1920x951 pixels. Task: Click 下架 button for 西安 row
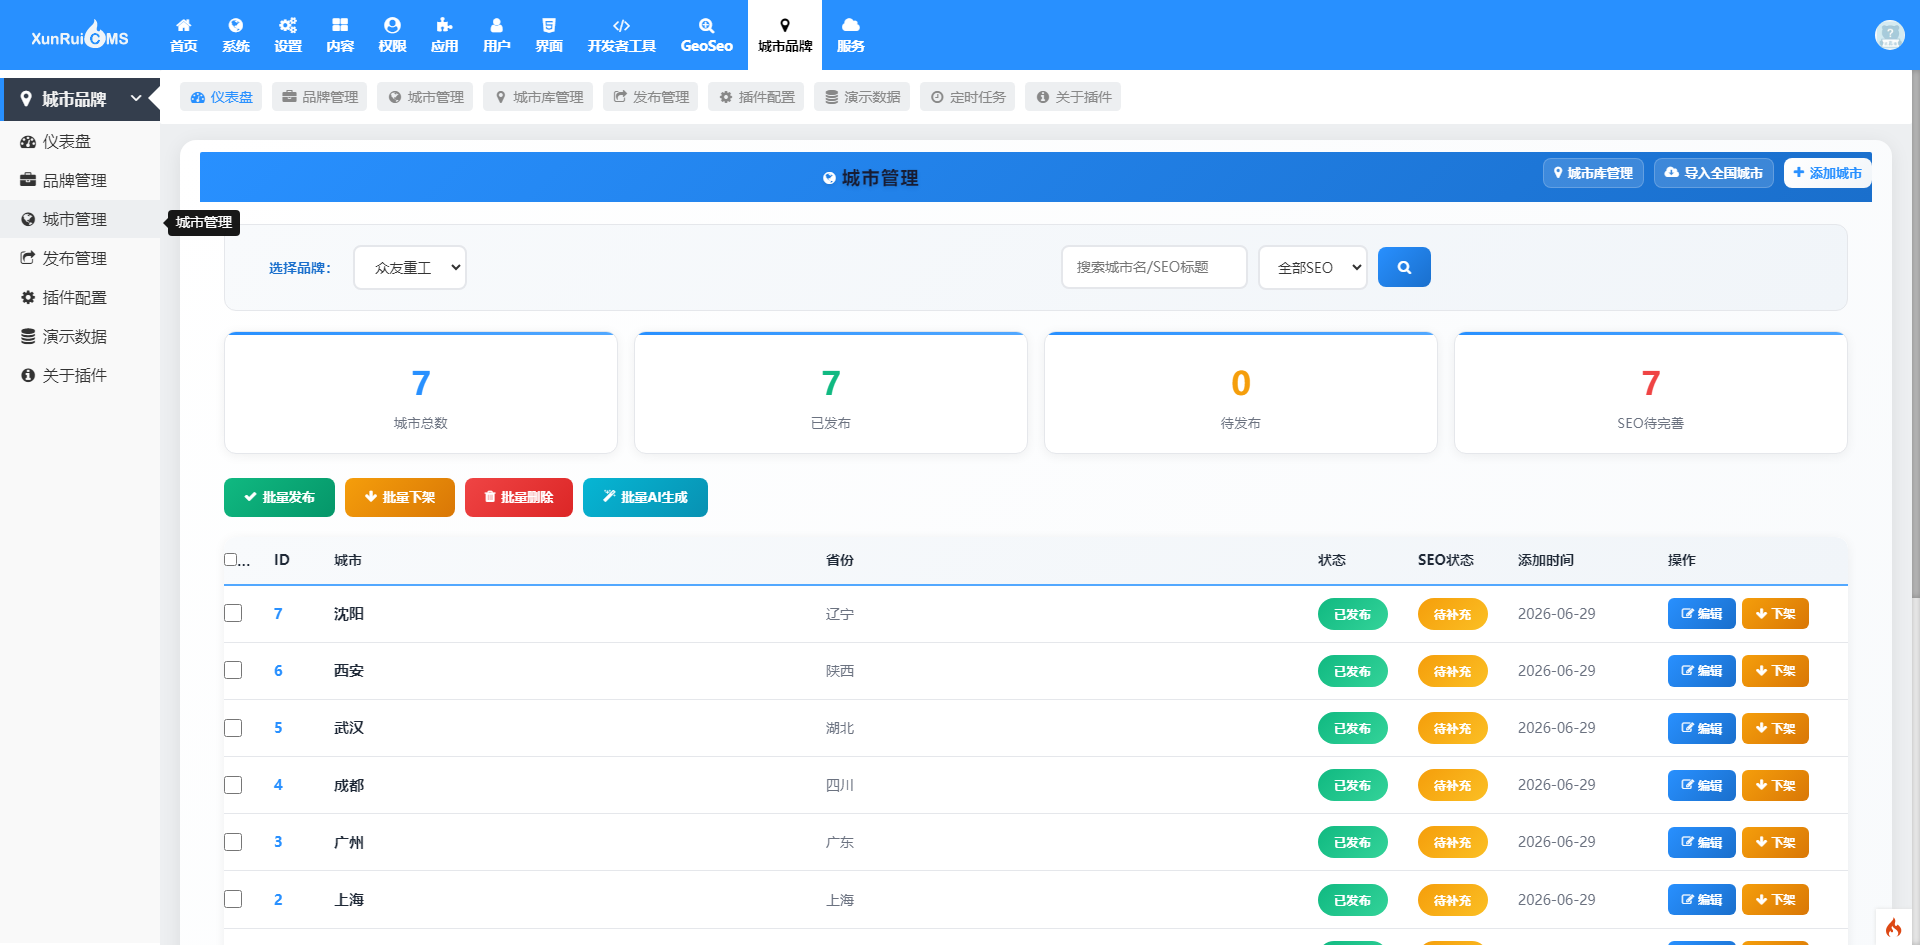tap(1775, 670)
